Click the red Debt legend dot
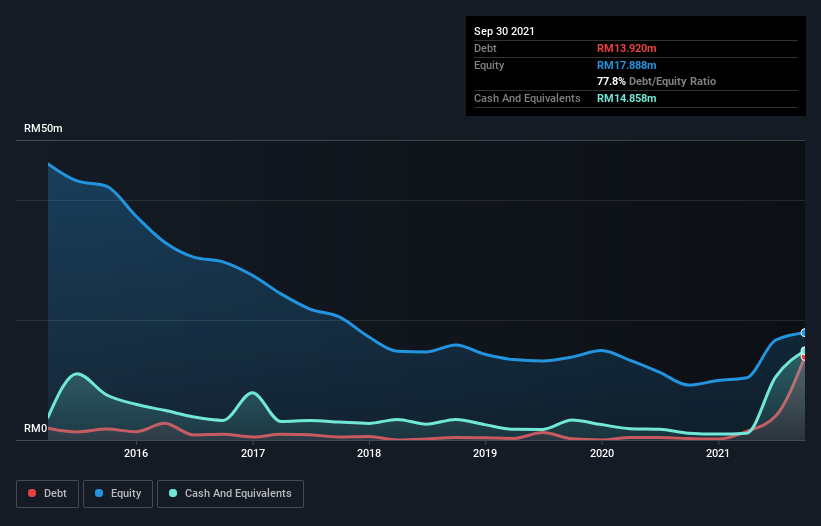The height and width of the screenshot is (526, 821). 32,493
